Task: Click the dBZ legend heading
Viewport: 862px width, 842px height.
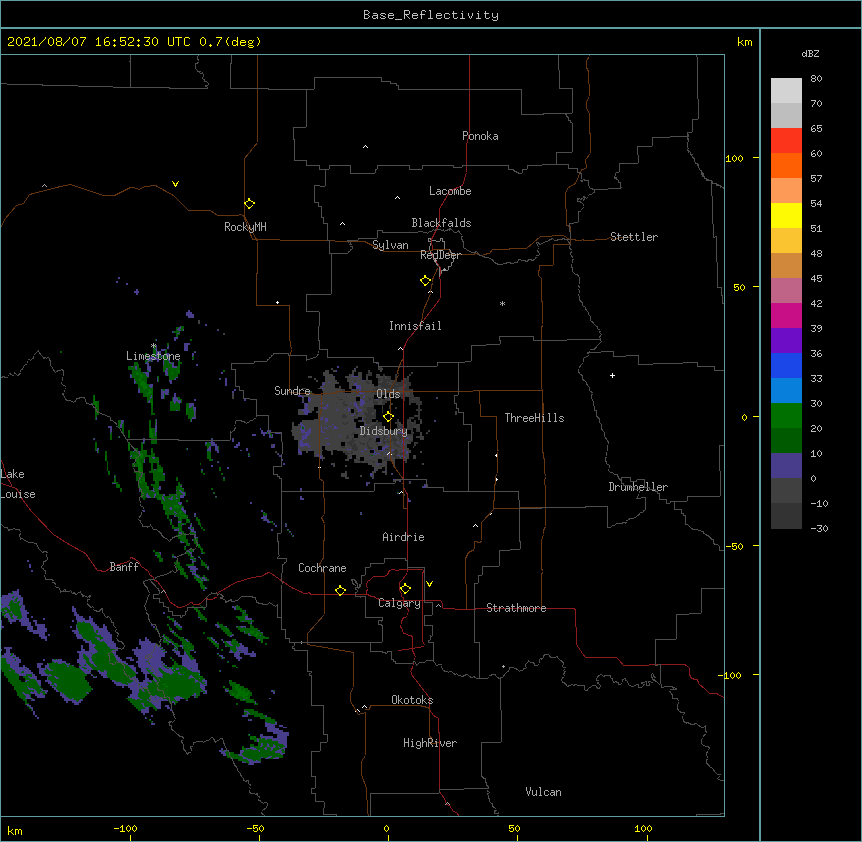Action: (x=810, y=53)
